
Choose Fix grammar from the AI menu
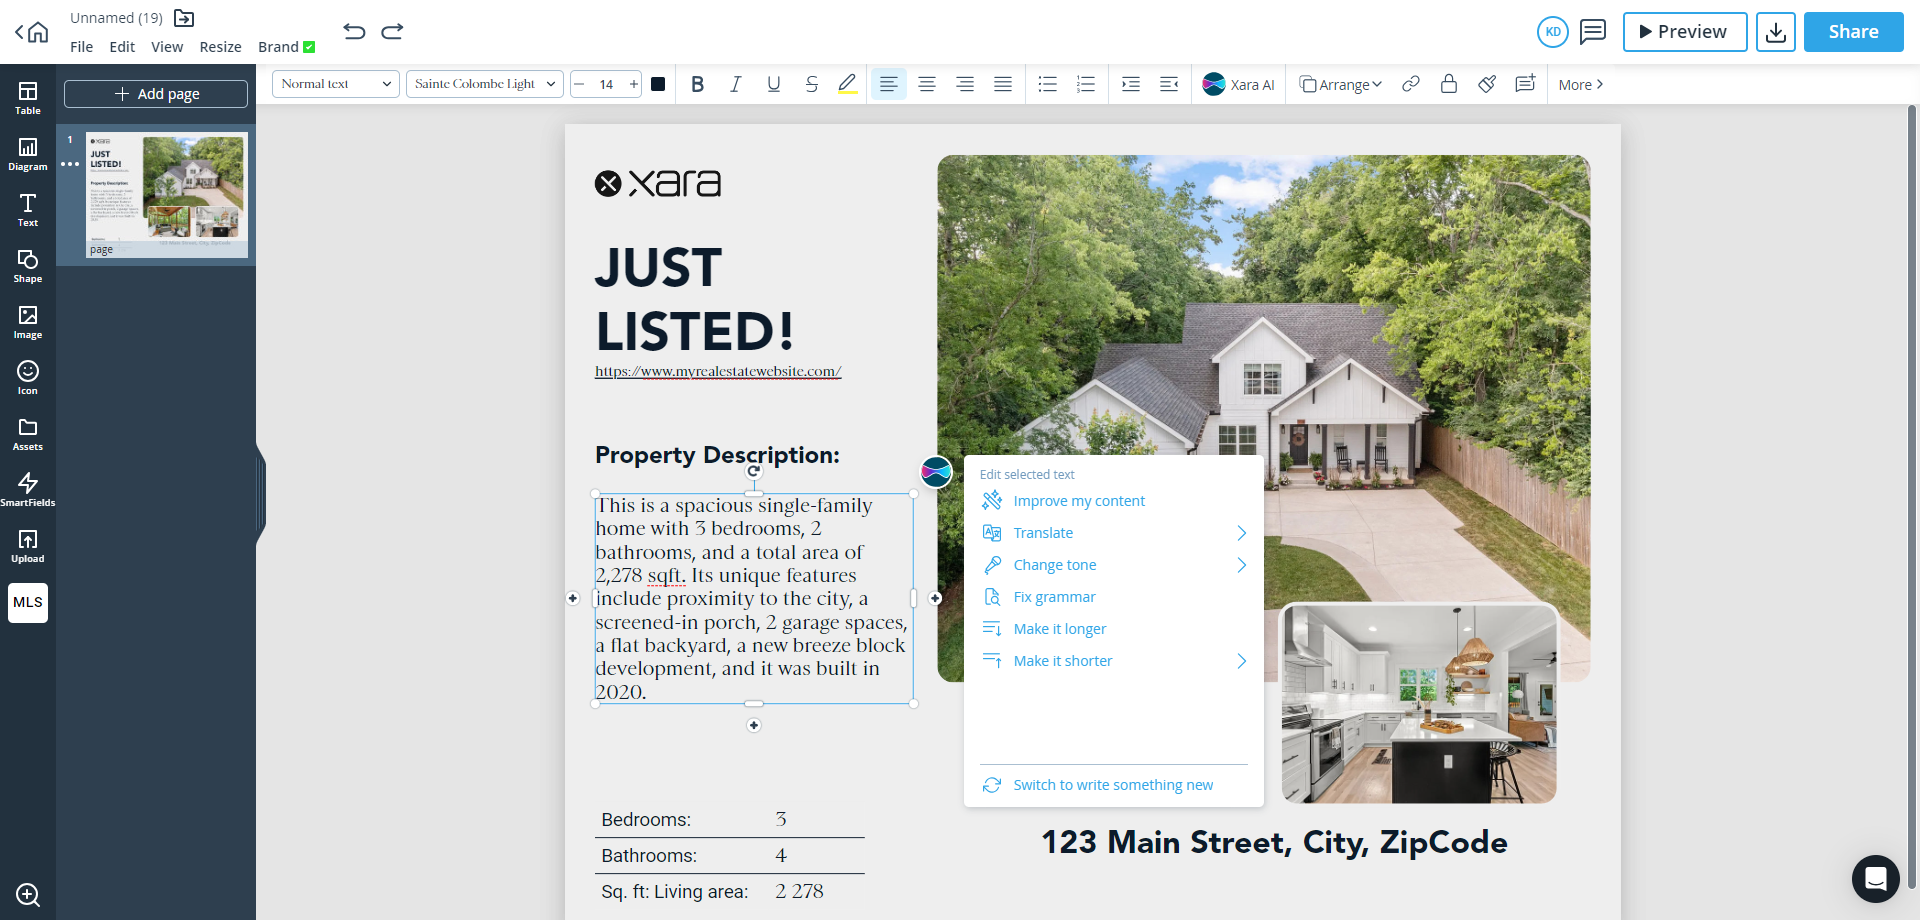click(x=1053, y=596)
